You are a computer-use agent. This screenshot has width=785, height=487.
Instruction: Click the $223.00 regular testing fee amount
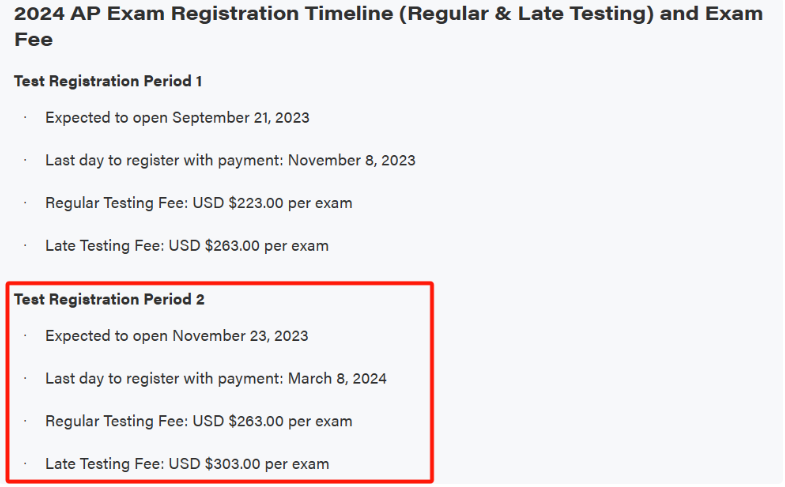pyautogui.click(x=256, y=203)
